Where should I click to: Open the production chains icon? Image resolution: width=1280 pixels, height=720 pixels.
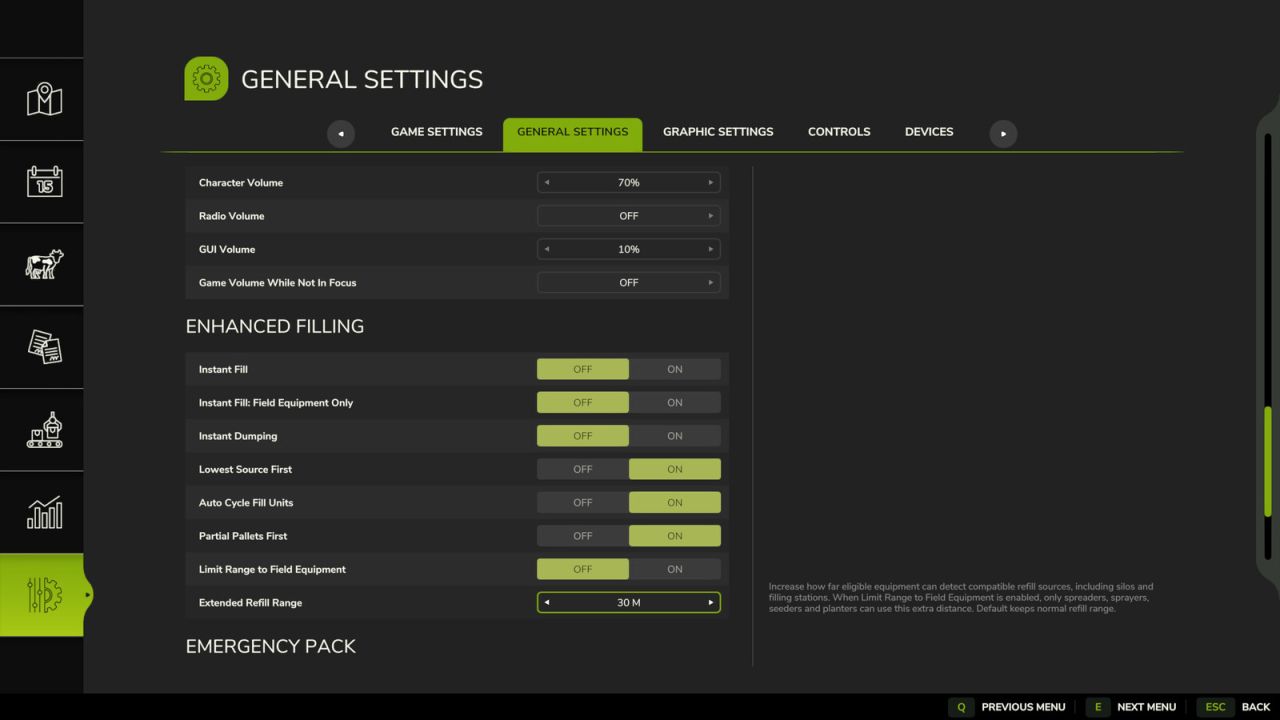(x=44, y=430)
